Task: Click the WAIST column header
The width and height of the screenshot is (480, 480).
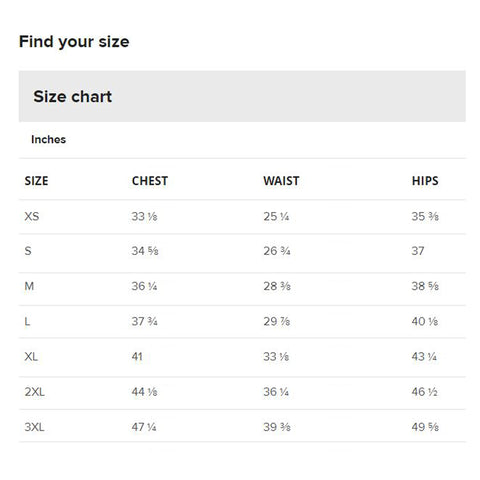Action: coord(281,181)
